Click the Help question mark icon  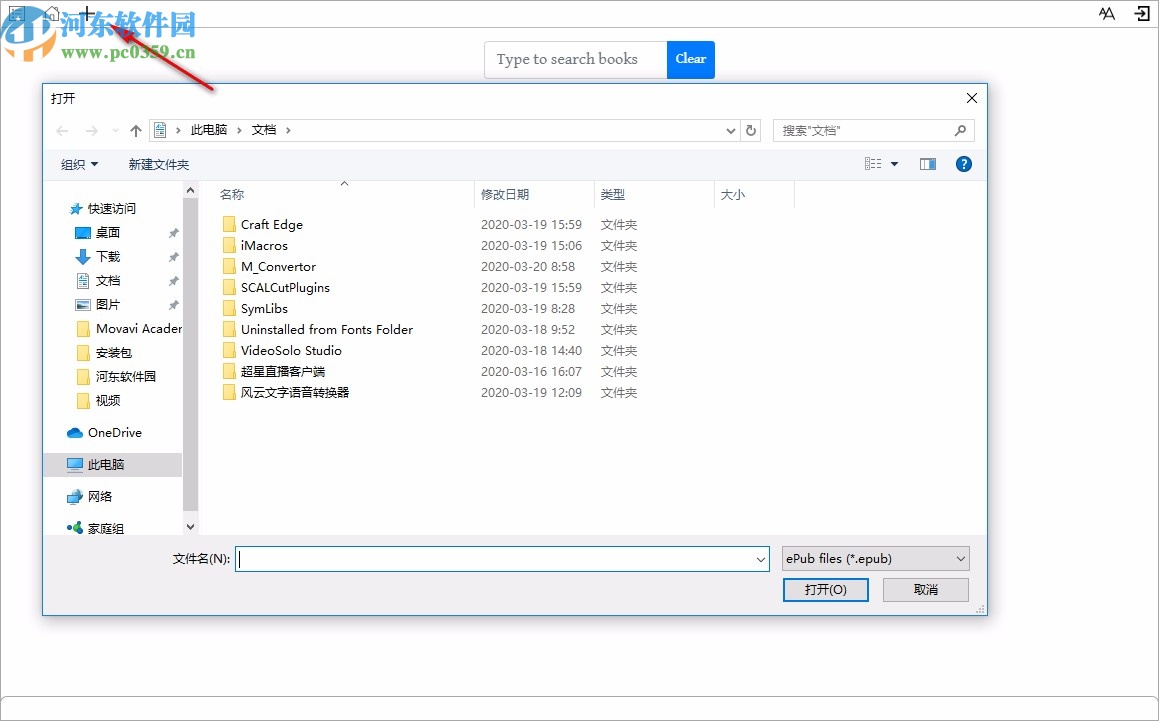coord(963,163)
